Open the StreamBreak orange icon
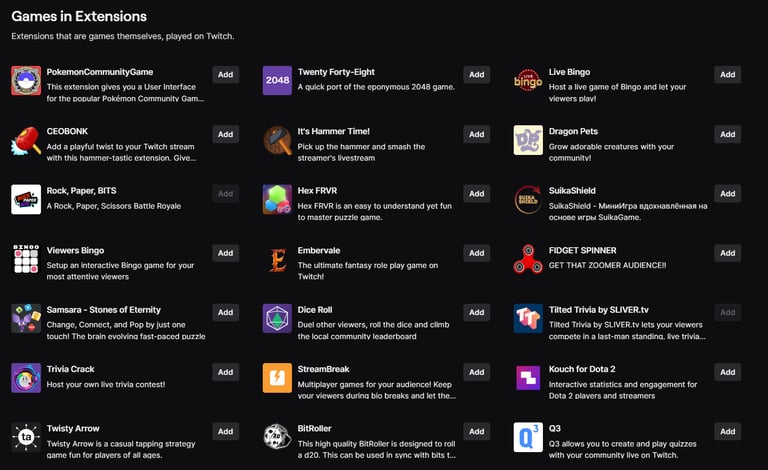This screenshot has width=768, height=470. point(277,378)
